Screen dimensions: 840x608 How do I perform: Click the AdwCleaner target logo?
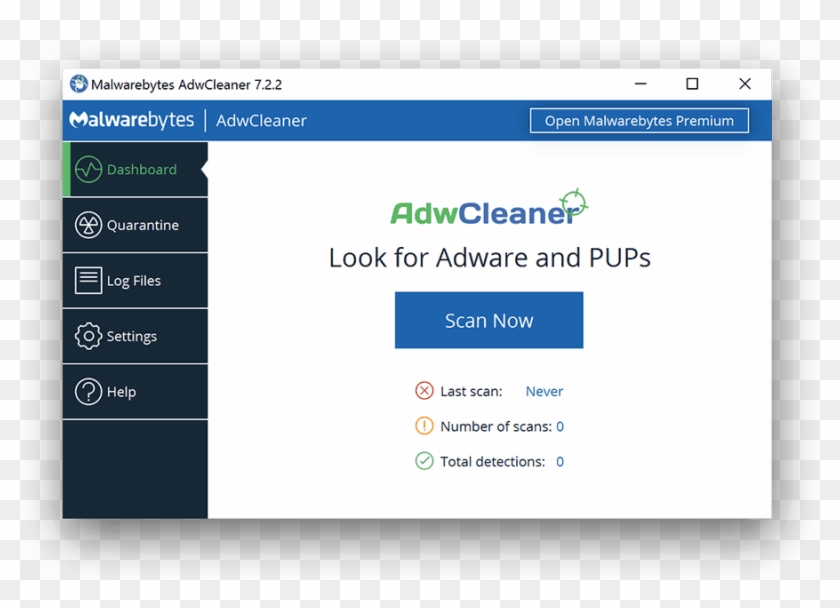click(x=575, y=201)
